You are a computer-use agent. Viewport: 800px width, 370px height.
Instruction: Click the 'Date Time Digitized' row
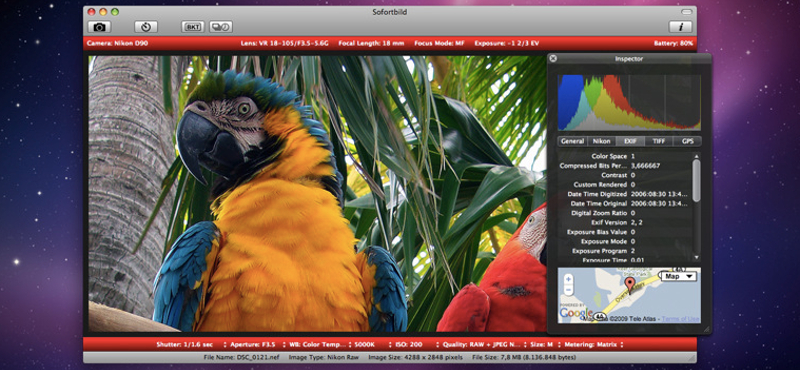[x=625, y=194]
